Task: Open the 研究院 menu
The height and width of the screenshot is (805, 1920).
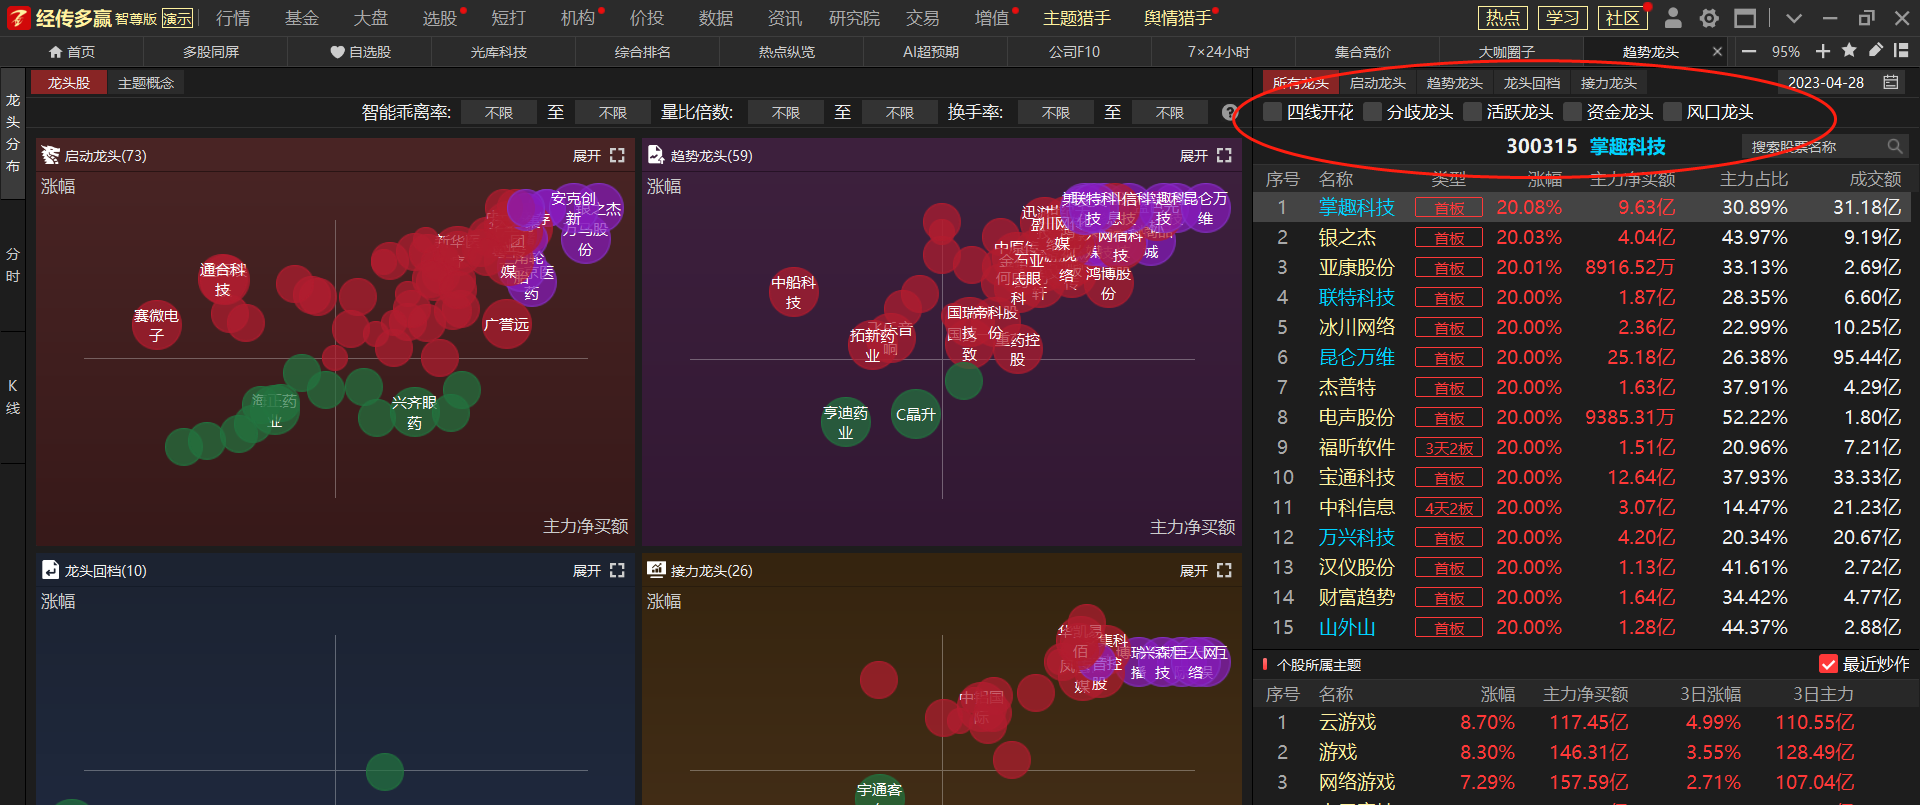Action: coord(854,18)
